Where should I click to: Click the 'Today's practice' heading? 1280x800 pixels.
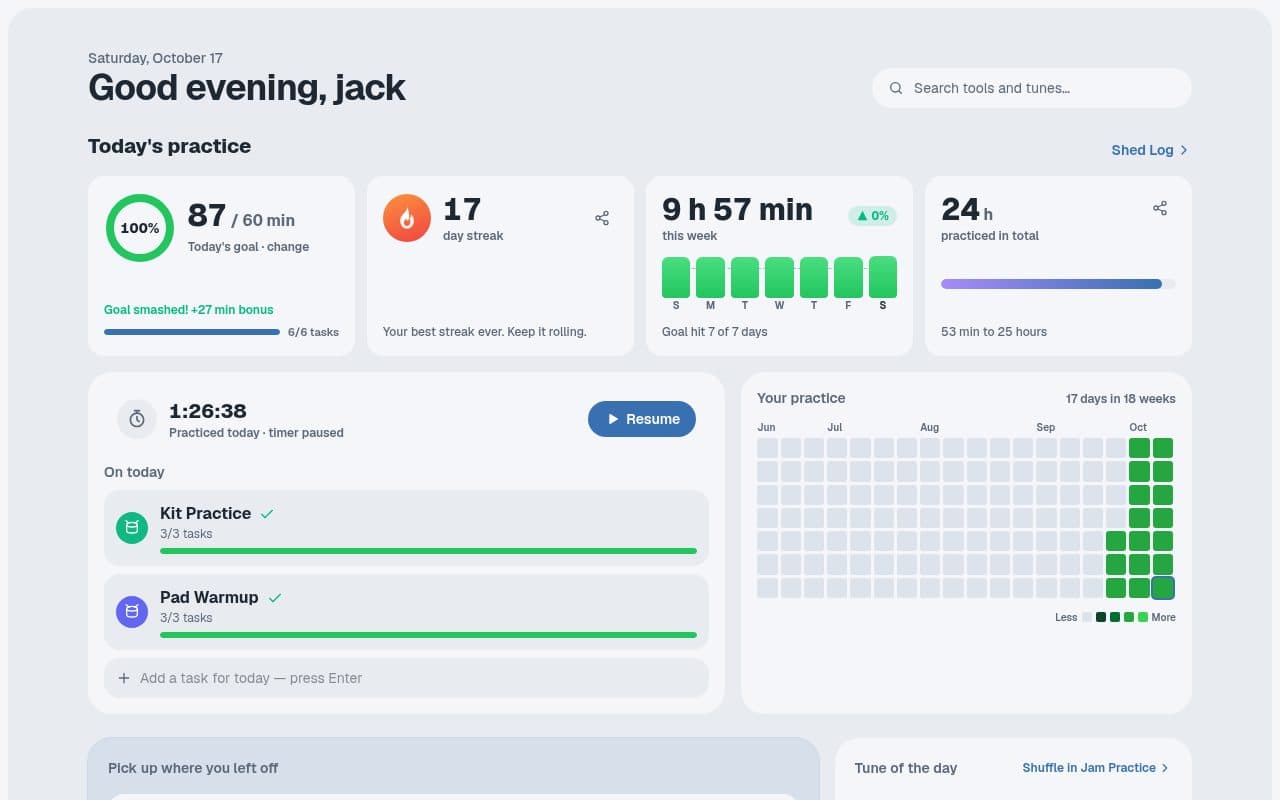tap(169, 146)
